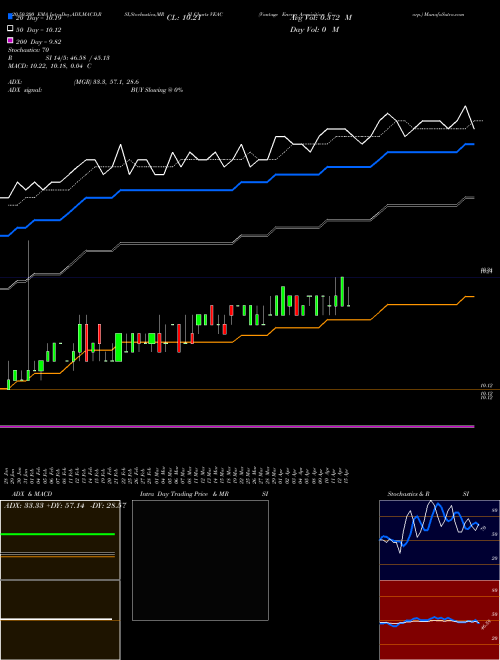Click the 'ADX & MACD' panel title

(32, 494)
